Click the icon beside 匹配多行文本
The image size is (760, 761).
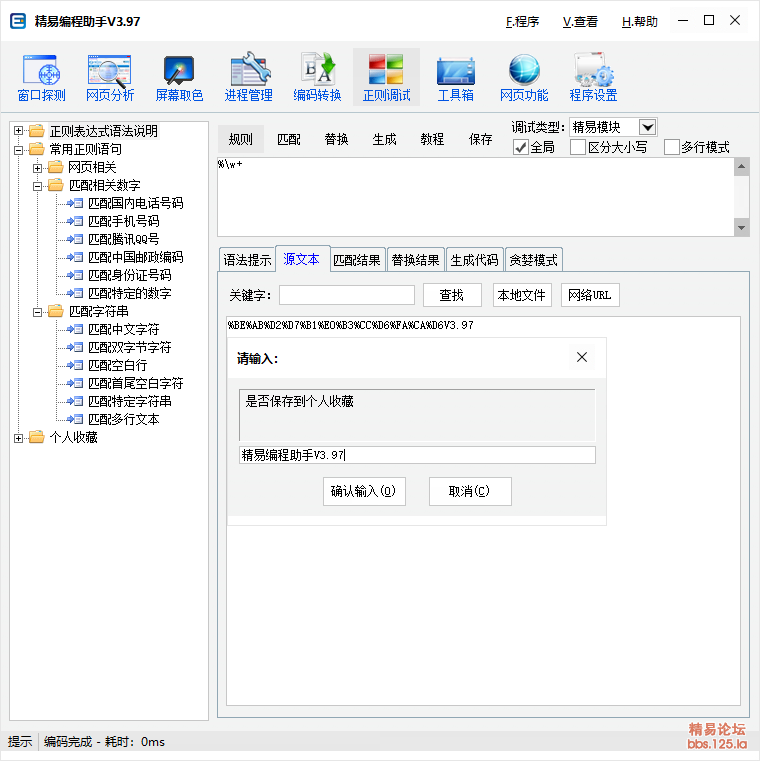tap(75, 419)
